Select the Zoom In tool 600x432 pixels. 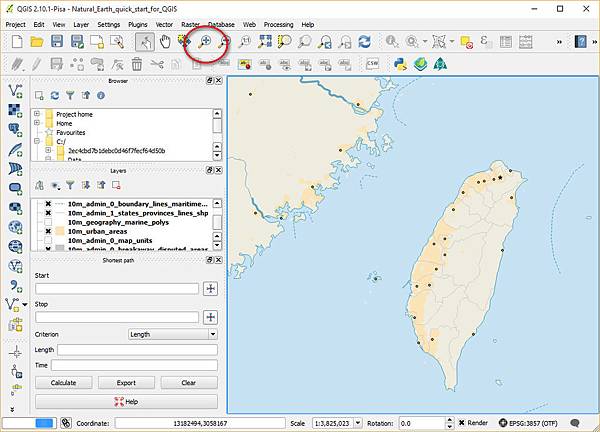pyautogui.click(x=205, y=42)
